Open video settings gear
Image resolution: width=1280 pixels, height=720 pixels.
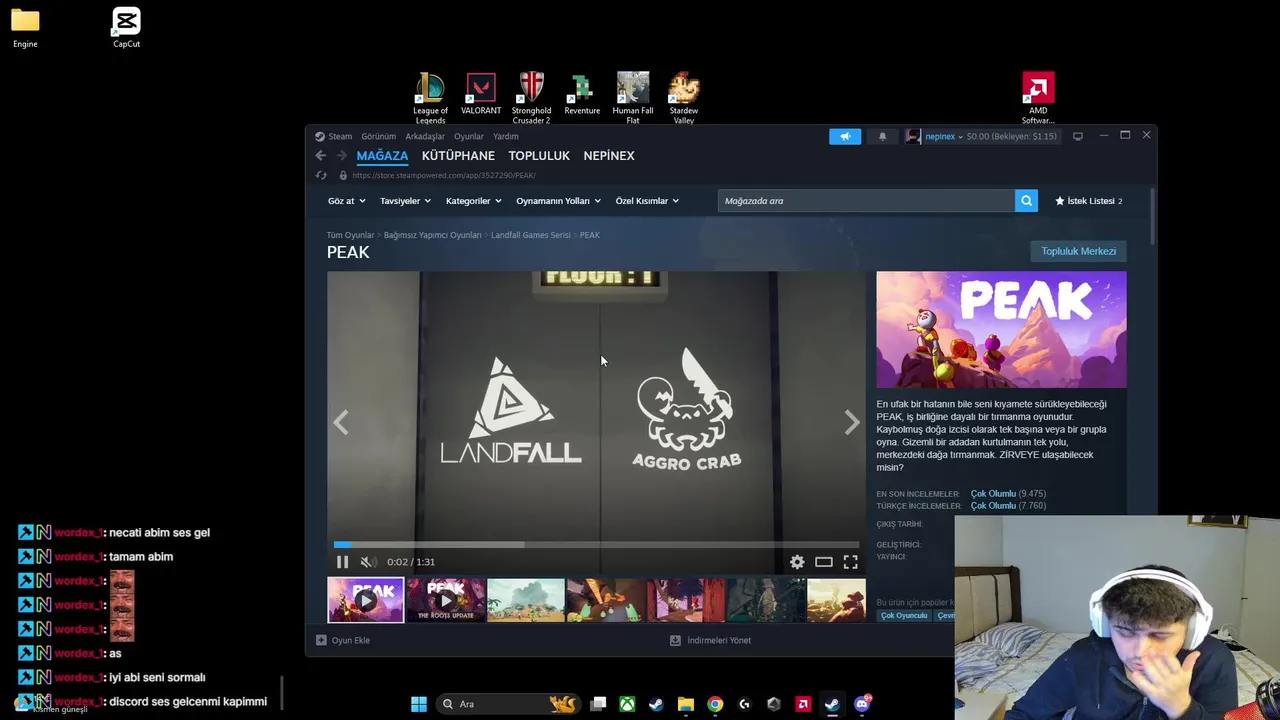coord(797,562)
